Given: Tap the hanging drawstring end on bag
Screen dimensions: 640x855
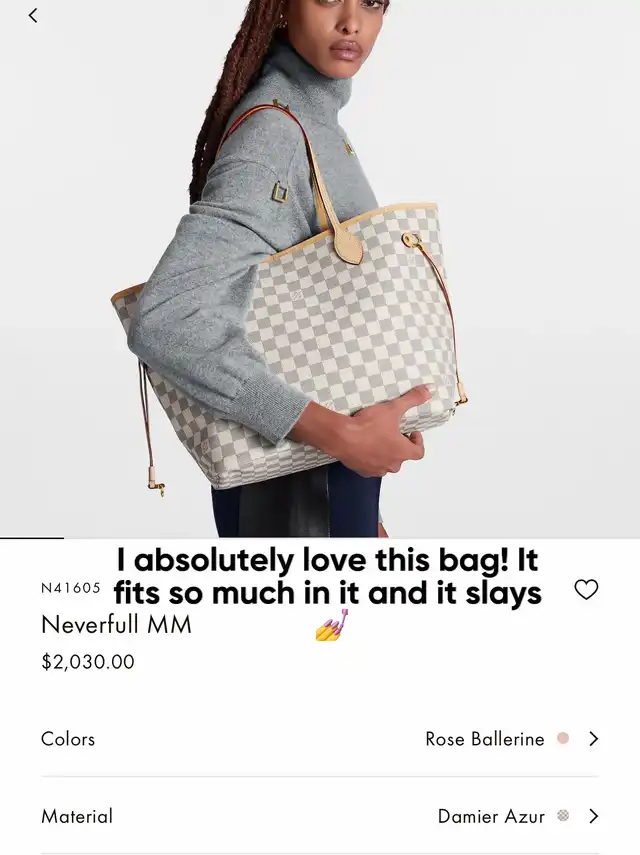Looking at the screenshot, I should [x=156, y=483].
